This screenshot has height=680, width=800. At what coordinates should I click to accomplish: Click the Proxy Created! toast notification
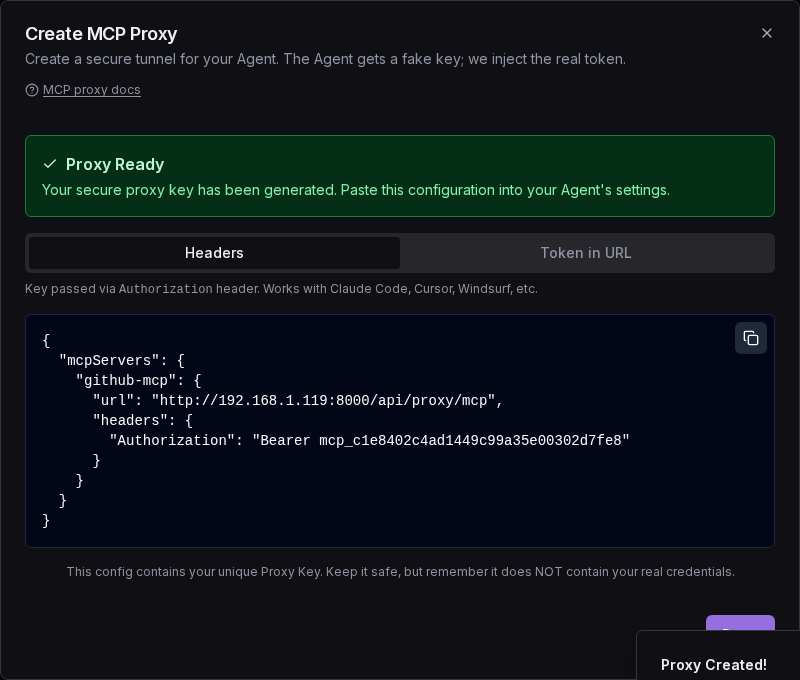point(718,656)
